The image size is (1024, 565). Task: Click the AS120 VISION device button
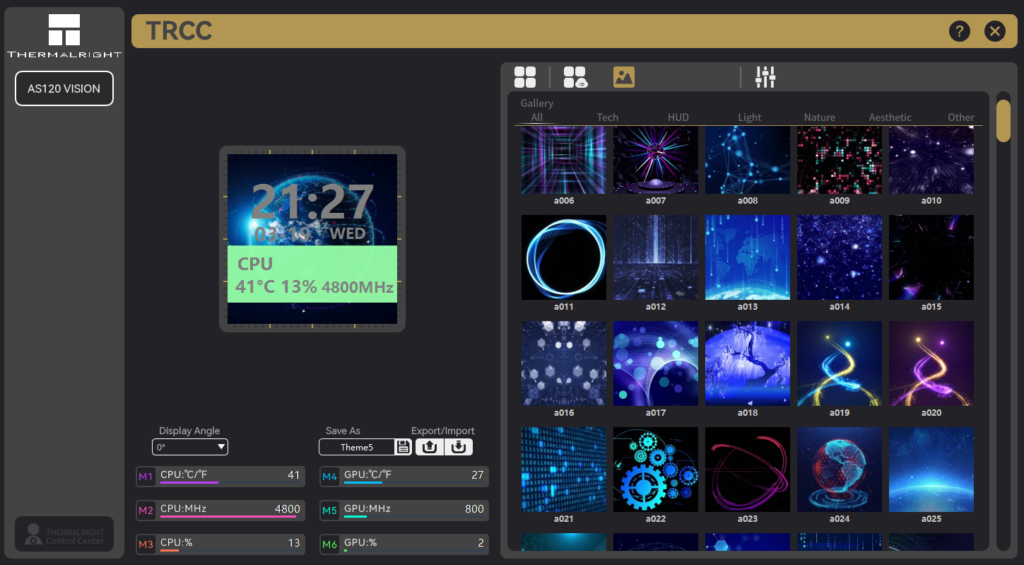tap(64, 88)
